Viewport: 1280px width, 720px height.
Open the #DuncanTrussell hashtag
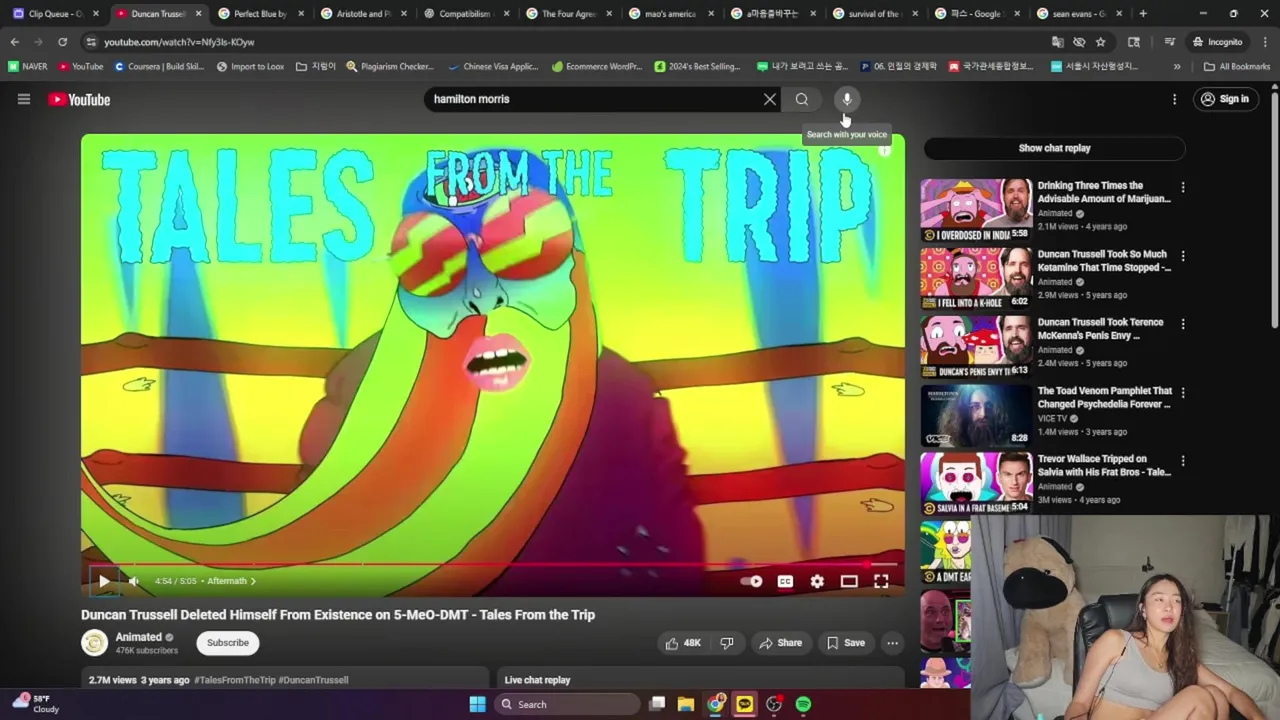click(x=313, y=680)
